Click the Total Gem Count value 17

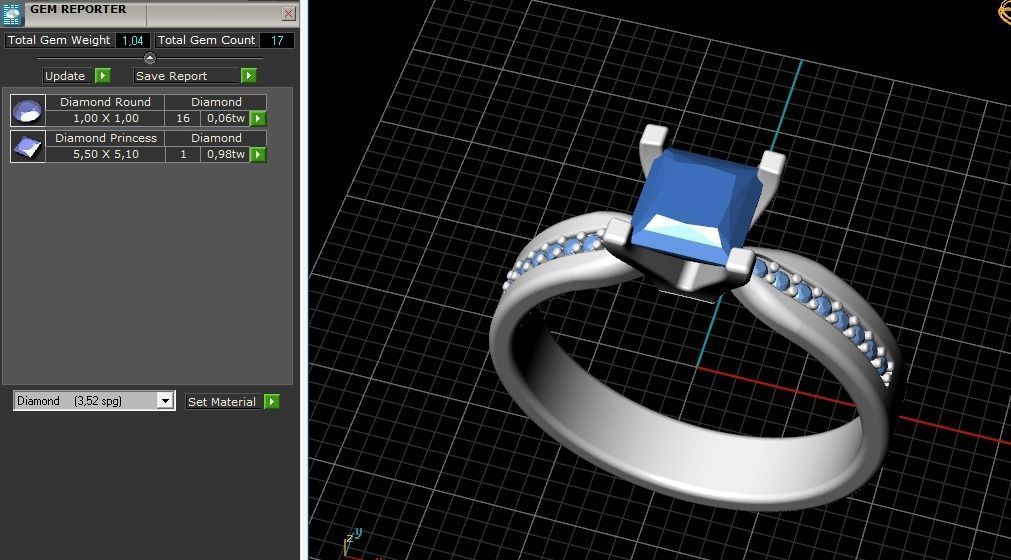[277, 41]
